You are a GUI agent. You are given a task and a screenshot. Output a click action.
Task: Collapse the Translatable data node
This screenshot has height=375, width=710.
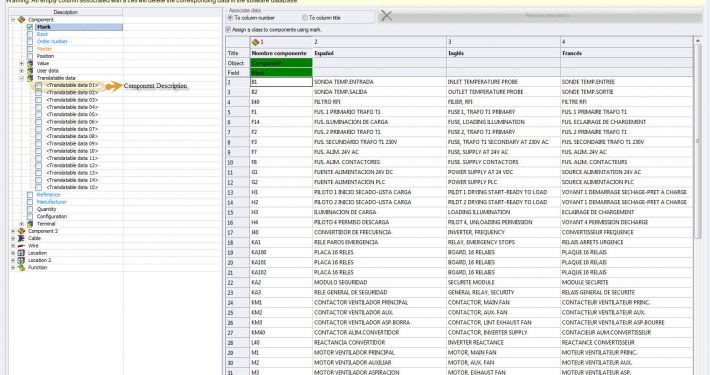click(21, 78)
